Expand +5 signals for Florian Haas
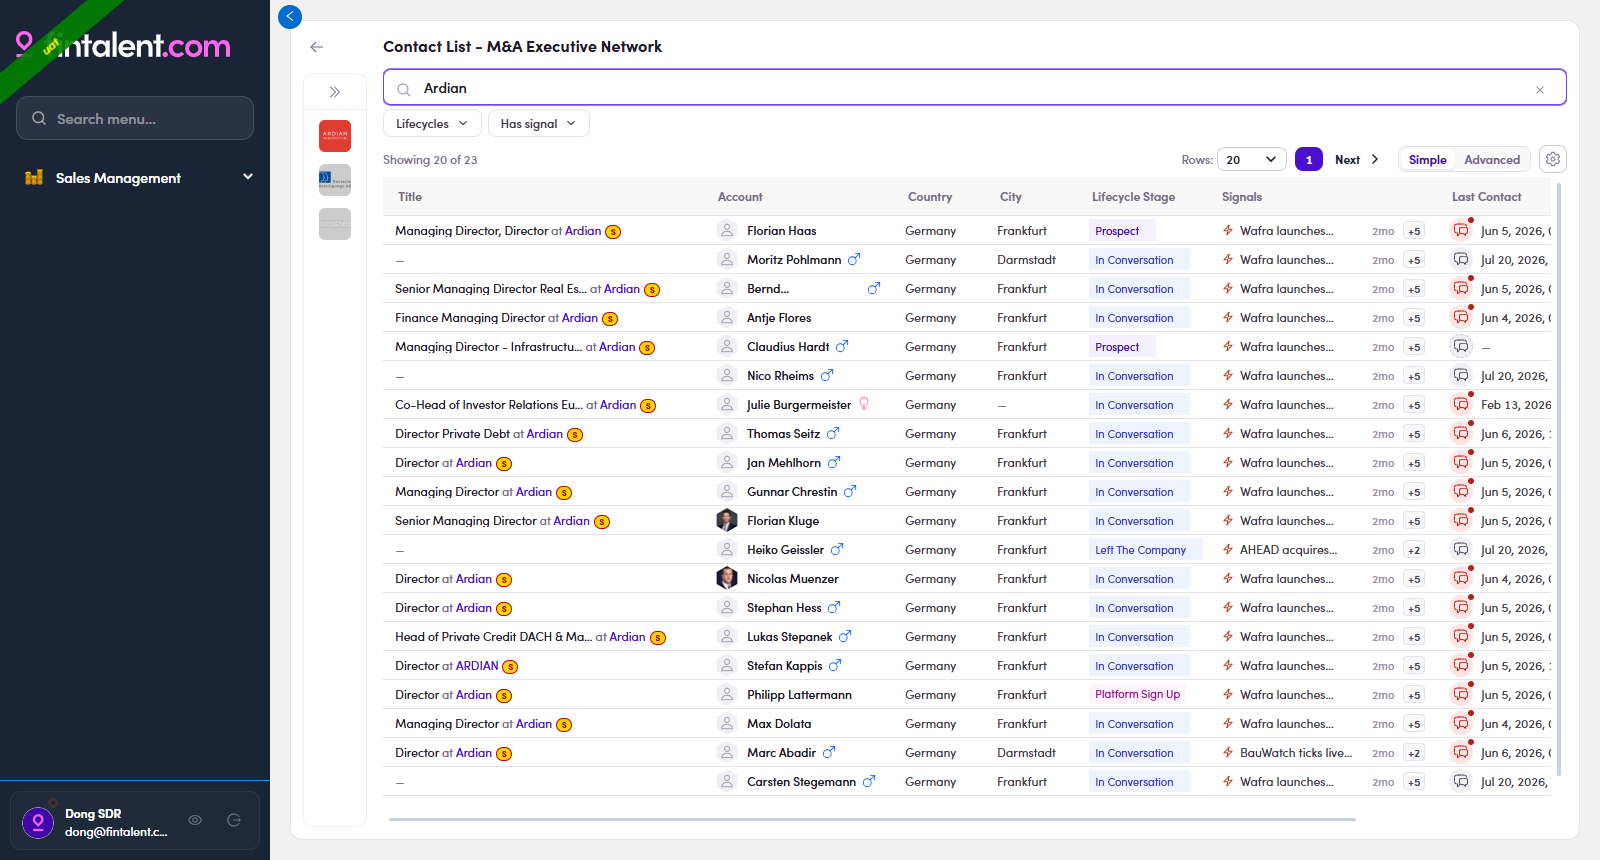This screenshot has width=1600, height=860. [1414, 231]
